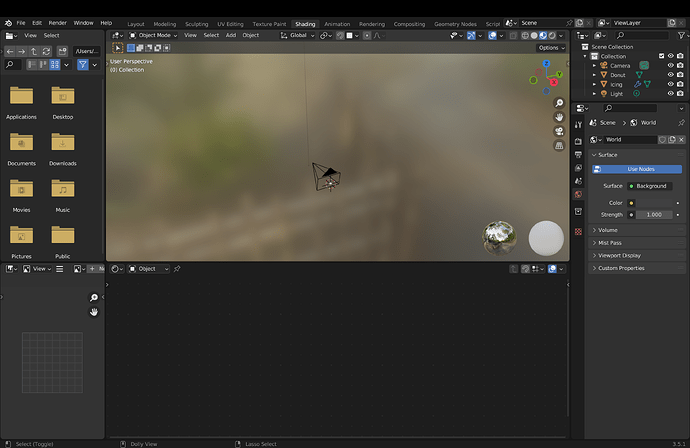This screenshot has width=690, height=448.
Task: Expand the Volume panel
Action: [x=637, y=230]
